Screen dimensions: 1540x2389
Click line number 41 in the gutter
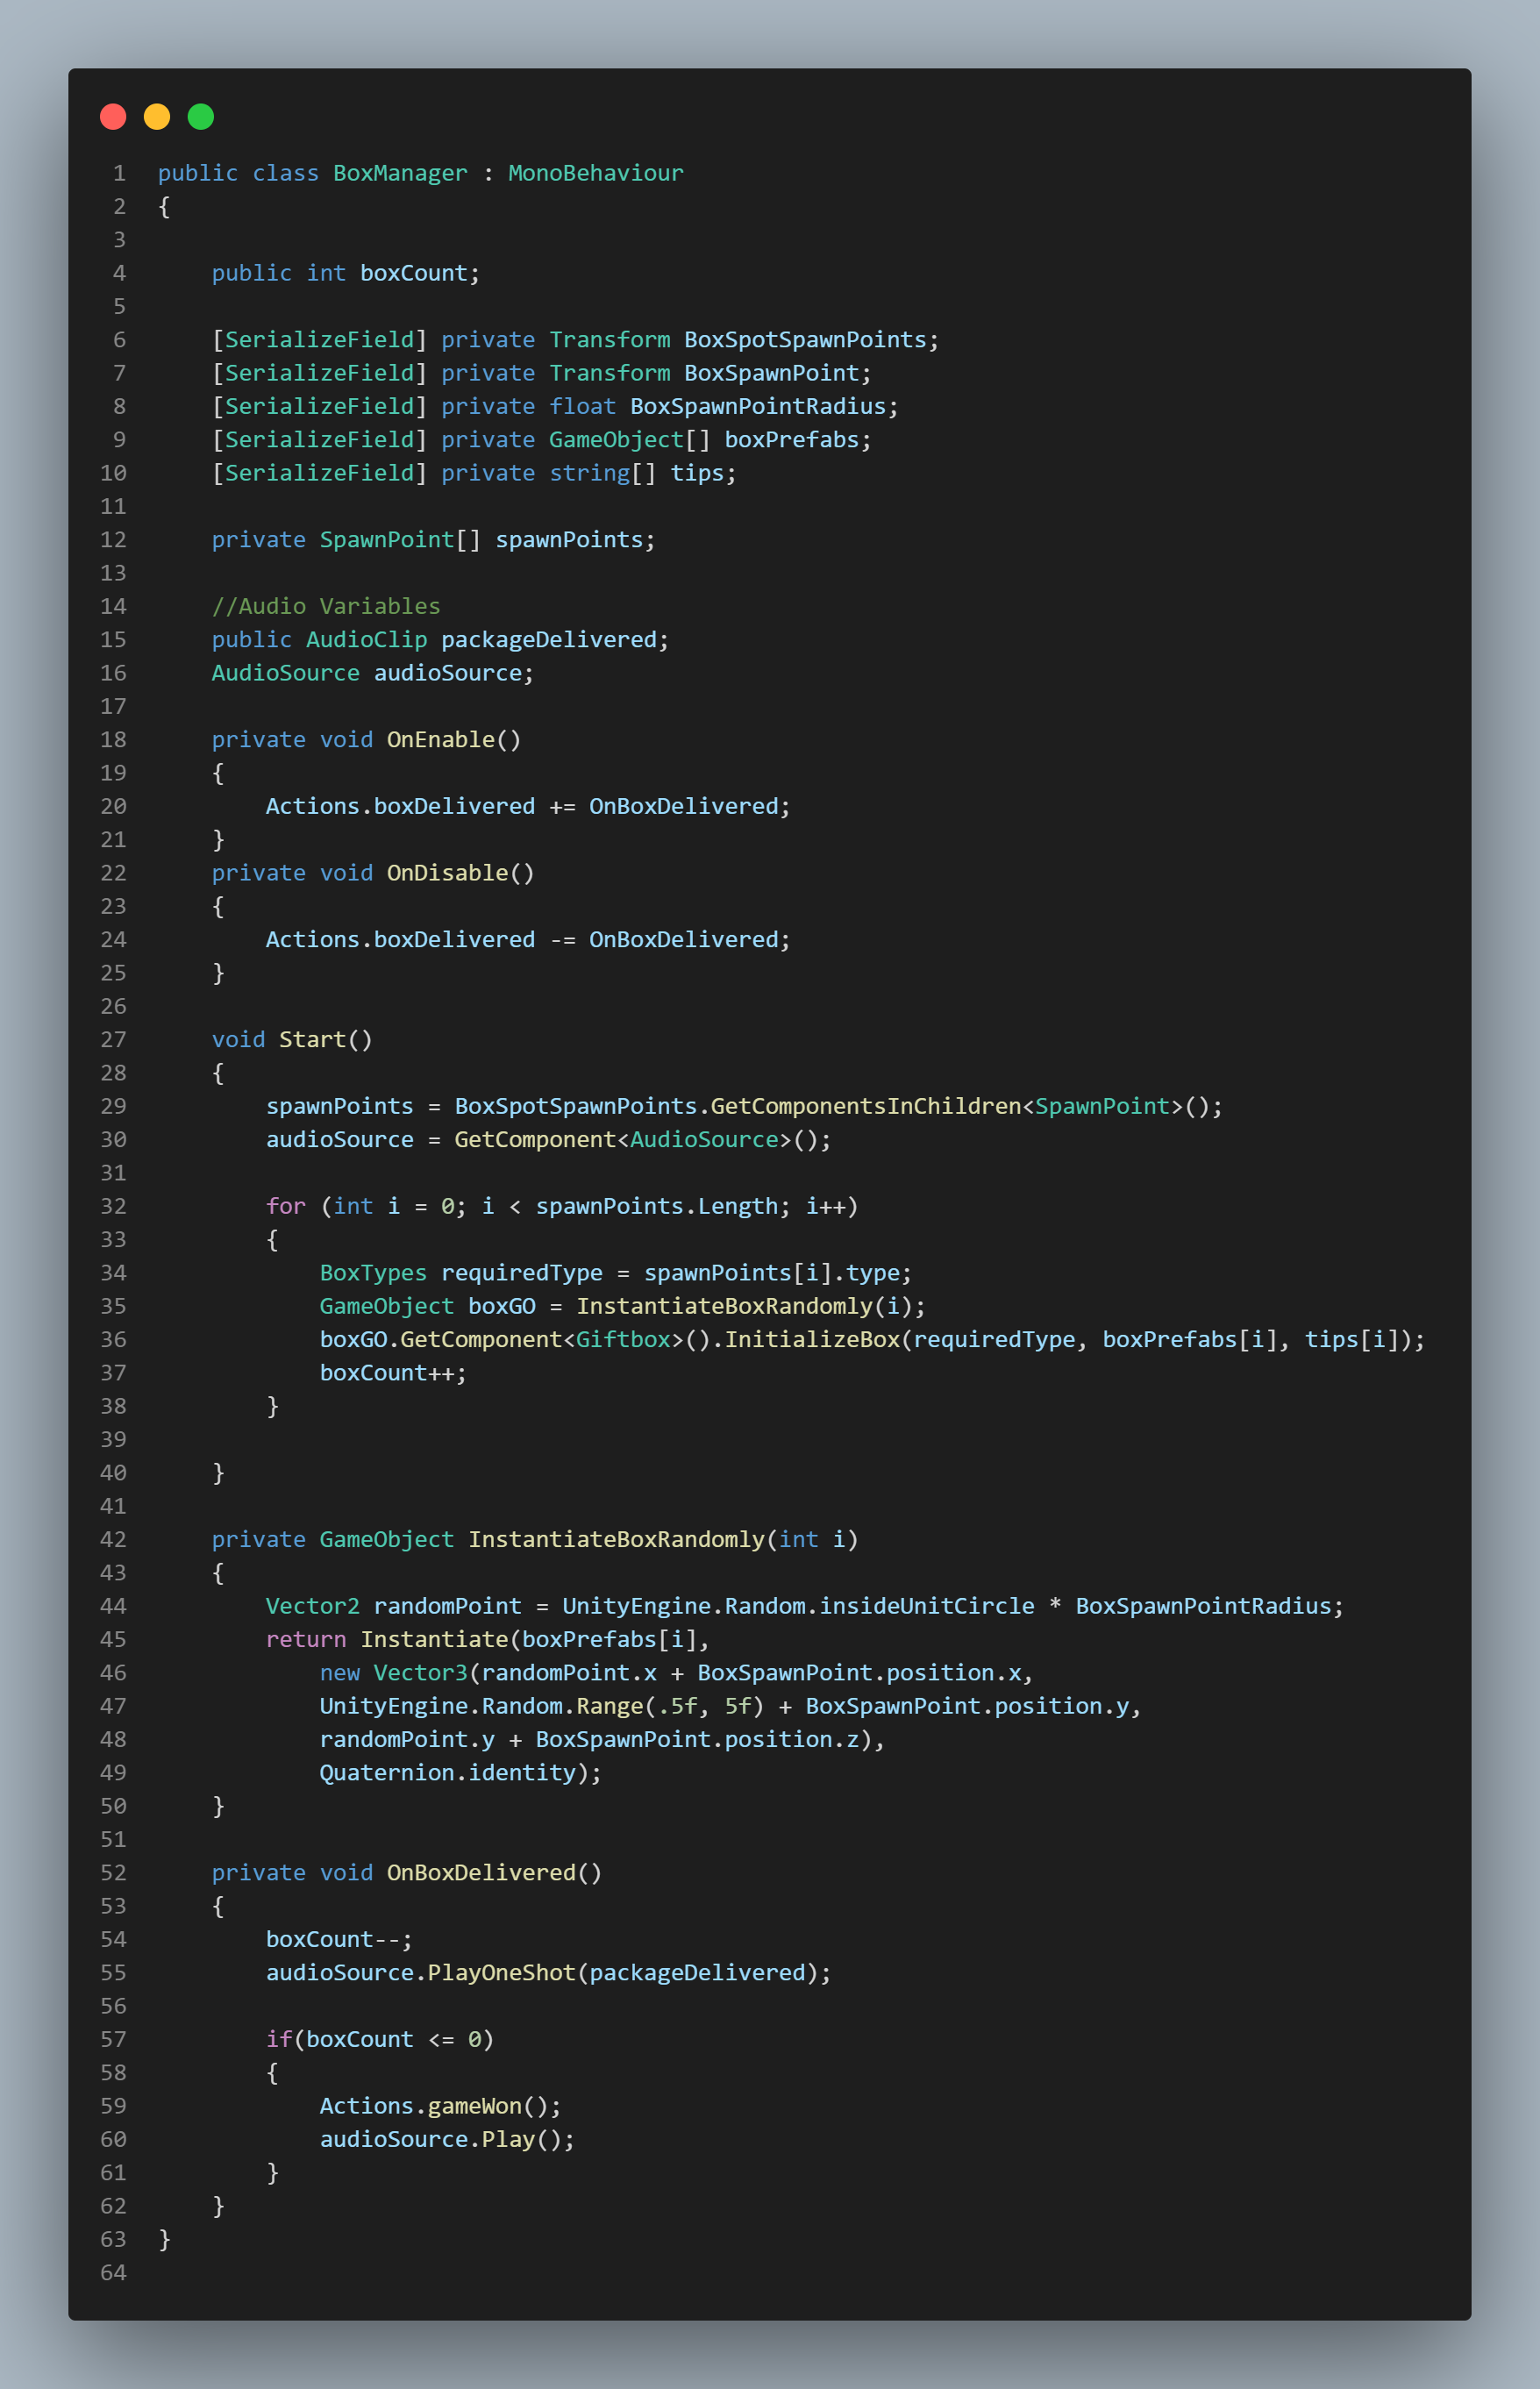pyautogui.click(x=113, y=1506)
